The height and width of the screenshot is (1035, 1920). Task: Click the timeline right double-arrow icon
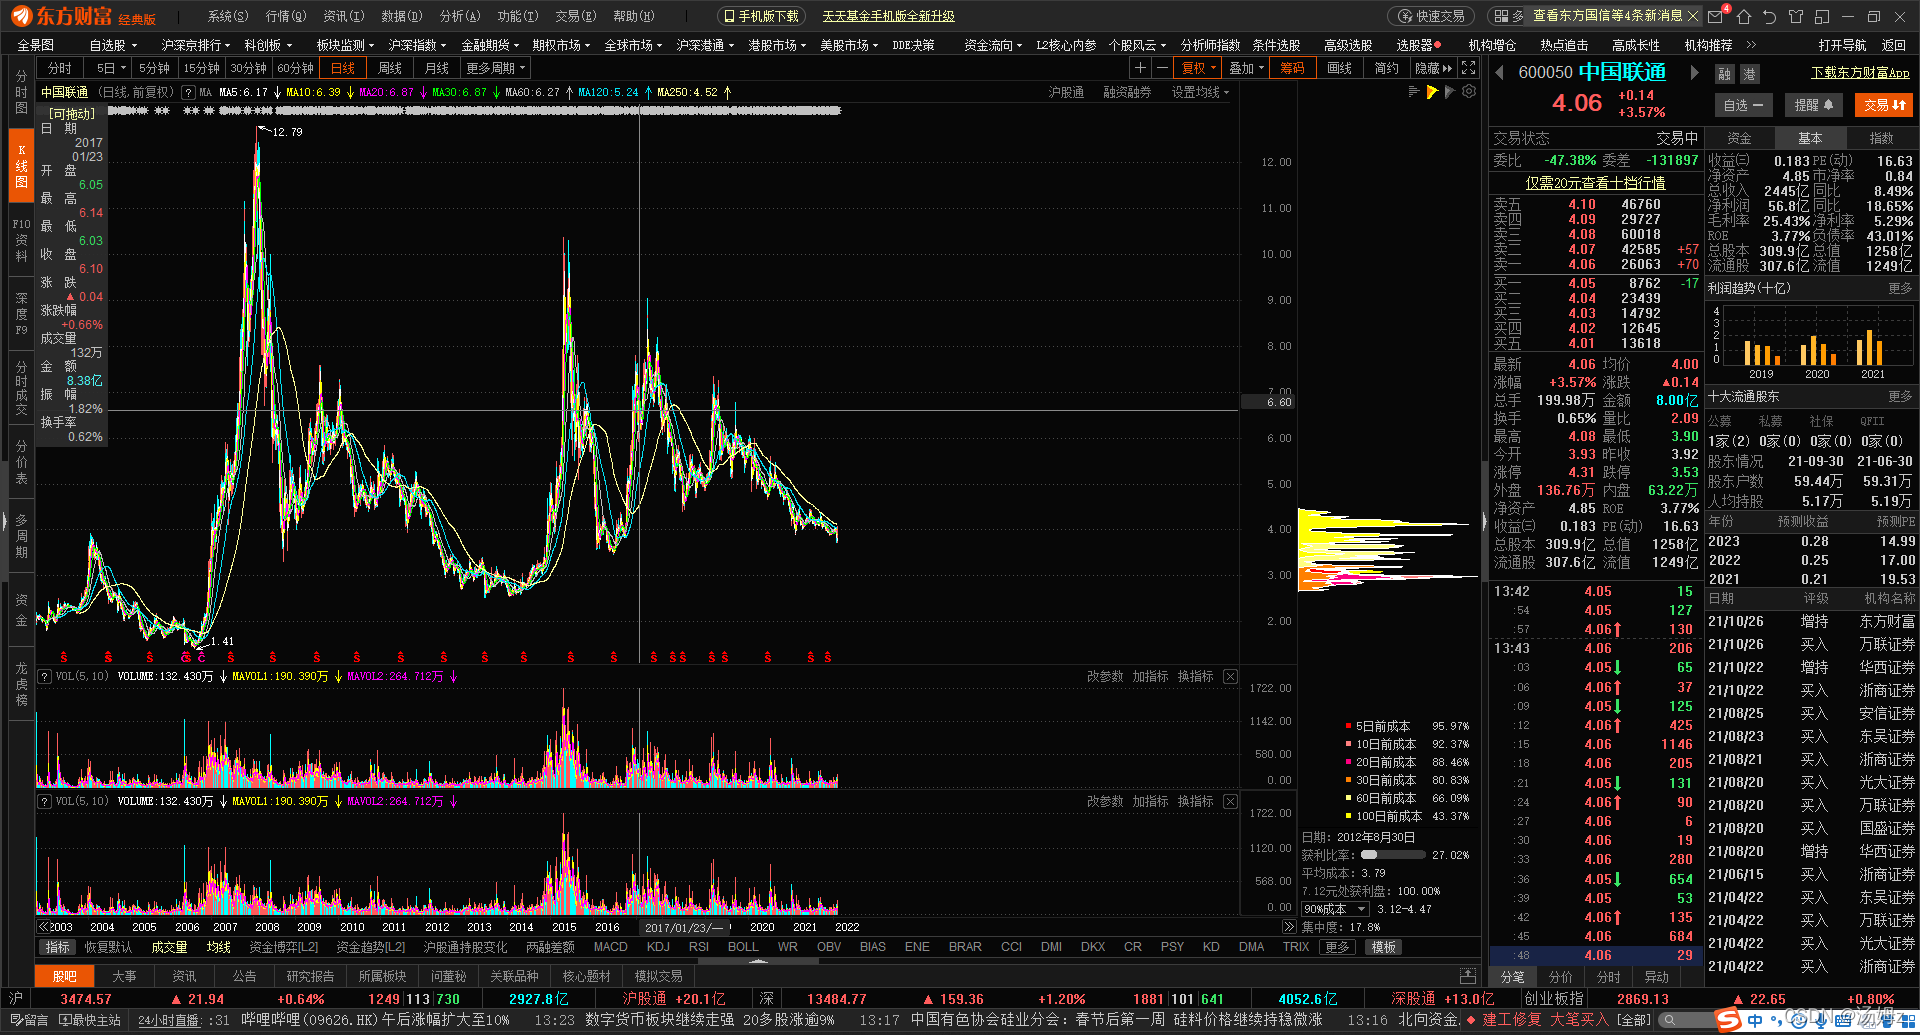[x=1288, y=927]
